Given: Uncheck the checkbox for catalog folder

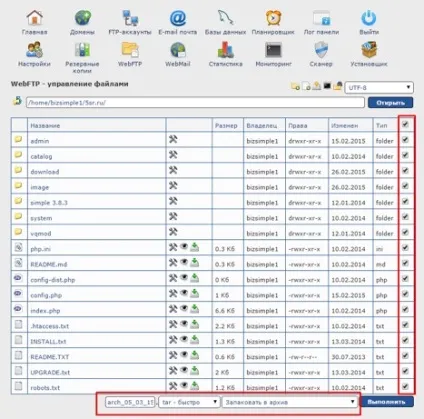Looking at the screenshot, I should click(x=405, y=155).
